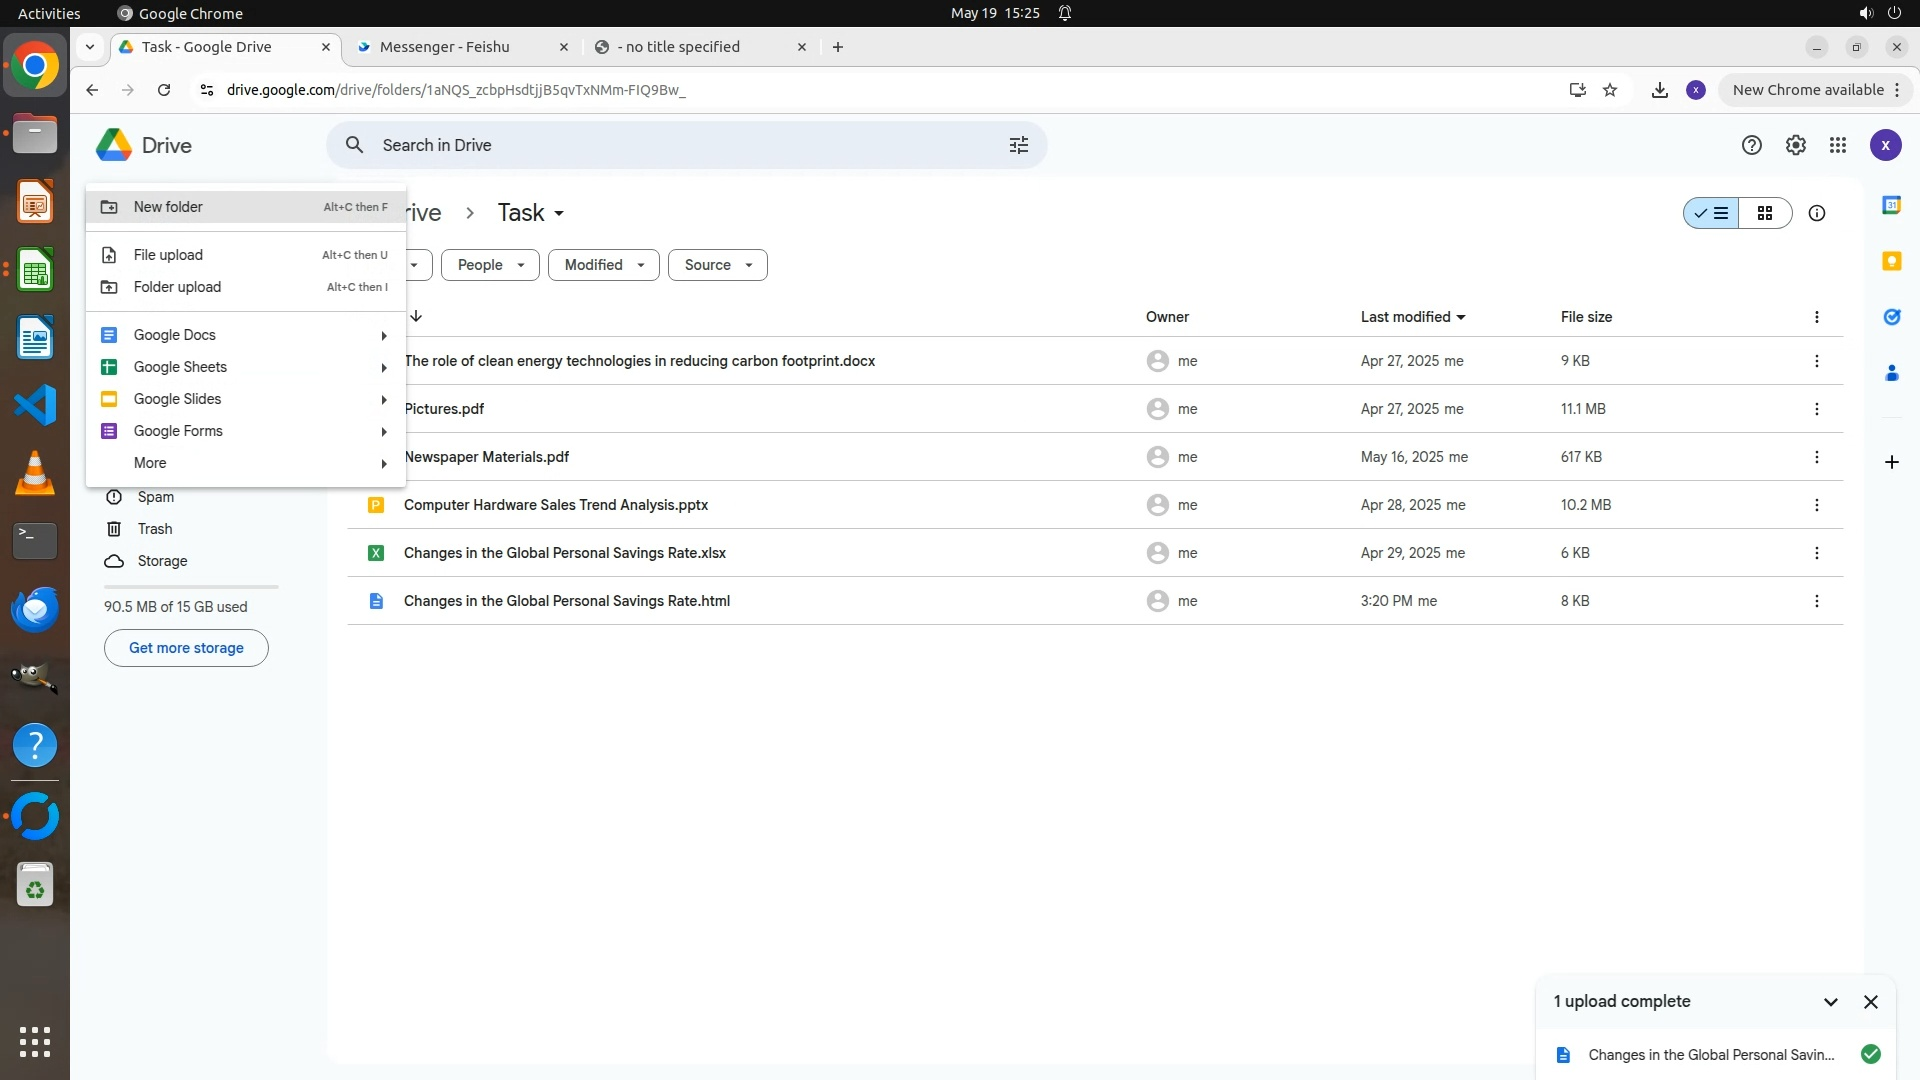Image resolution: width=1920 pixels, height=1080 pixels.
Task: Open Google Keep side panel
Action: [1891, 261]
